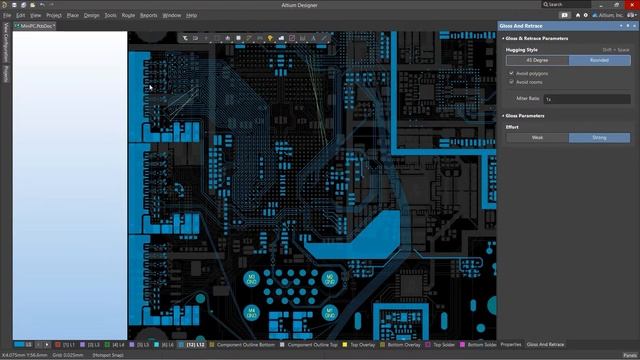This screenshot has width=640, height=360.
Task: Select the [12] L12 layer tab
Action: click(192, 345)
